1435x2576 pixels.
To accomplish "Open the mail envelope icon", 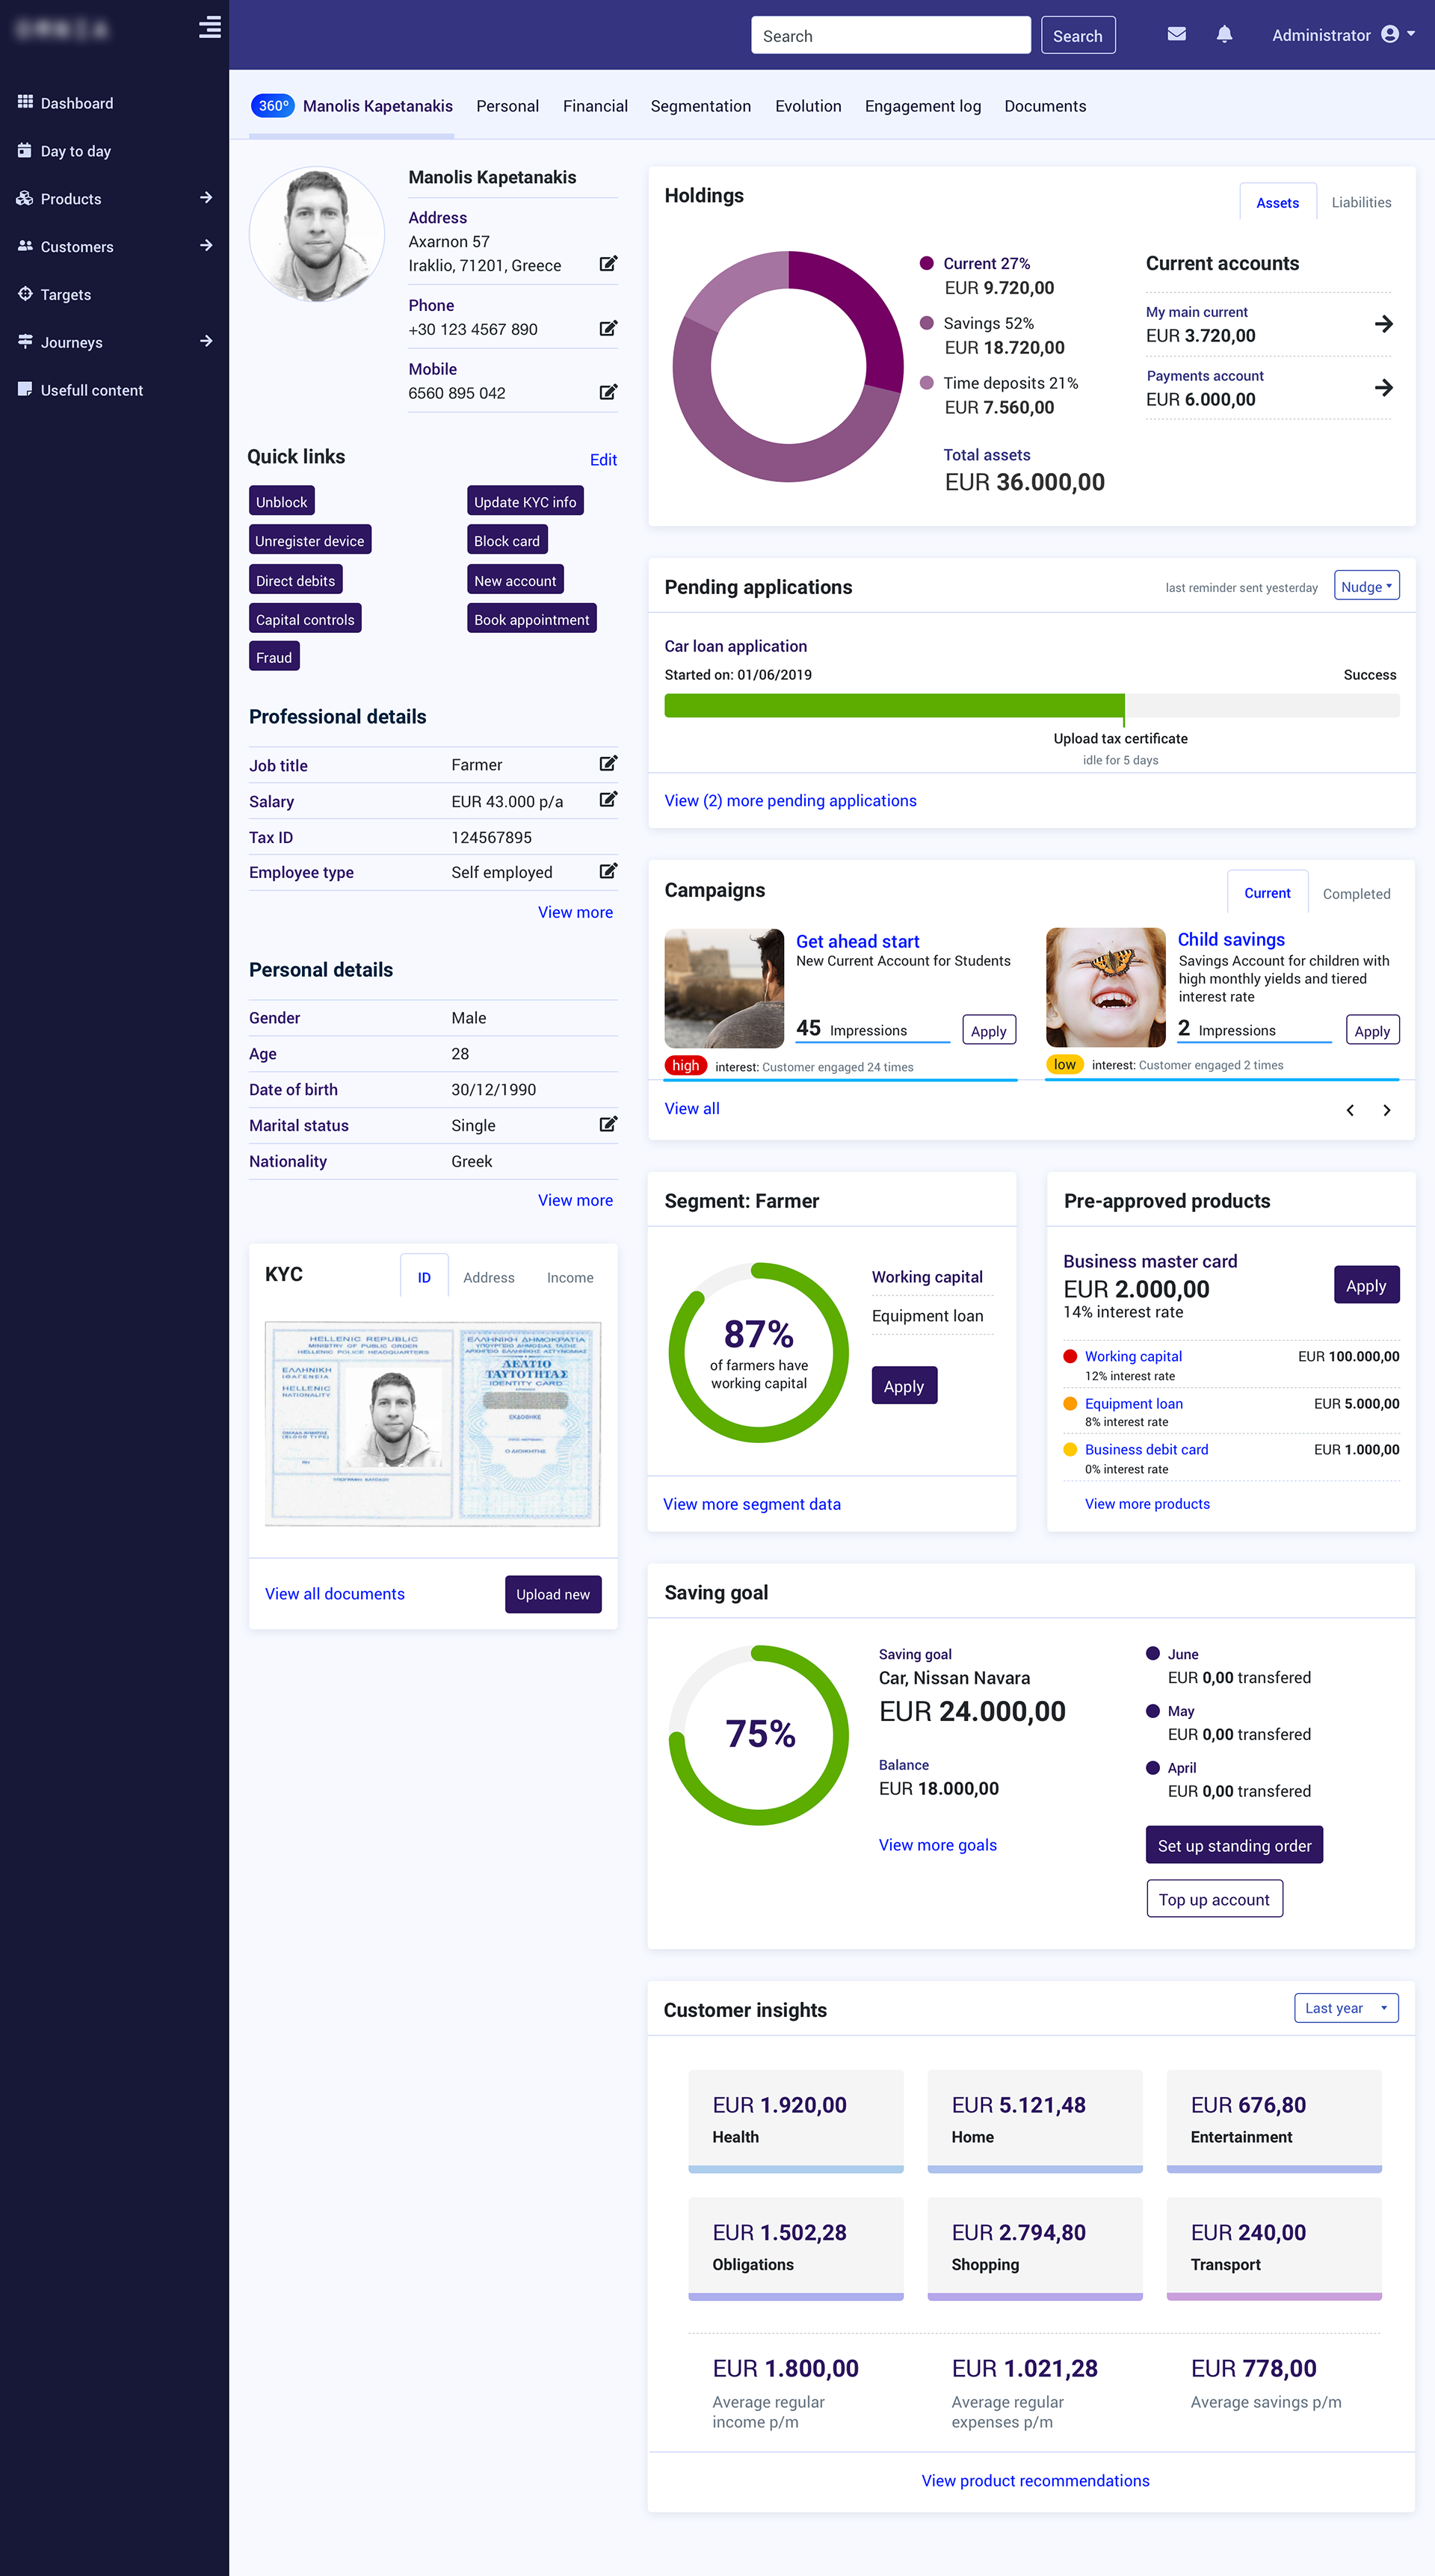I will (x=1176, y=34).
